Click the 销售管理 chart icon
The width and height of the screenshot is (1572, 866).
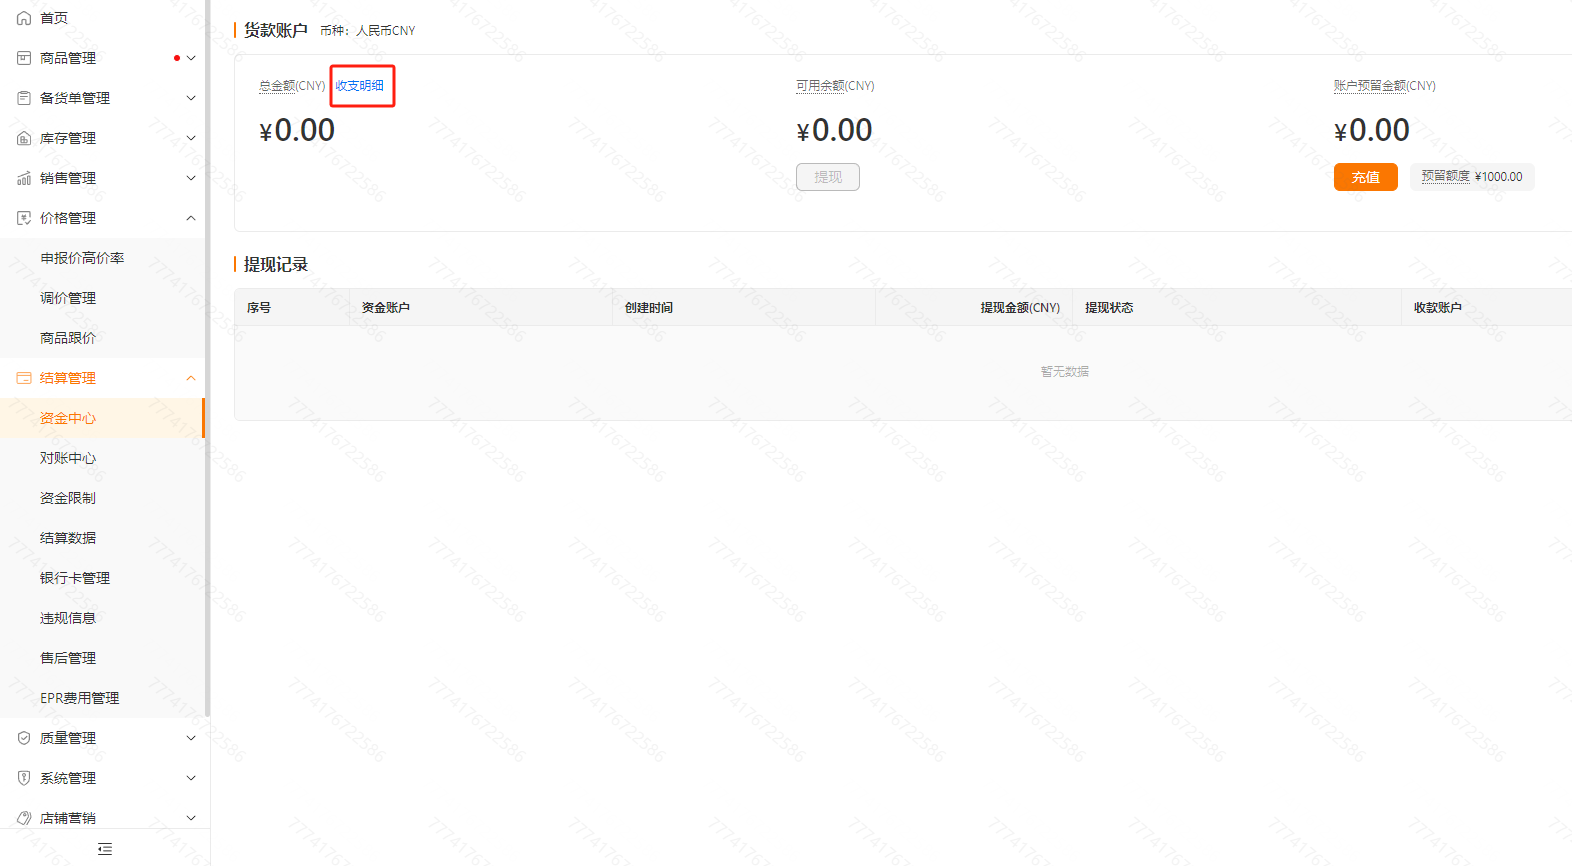24,178
